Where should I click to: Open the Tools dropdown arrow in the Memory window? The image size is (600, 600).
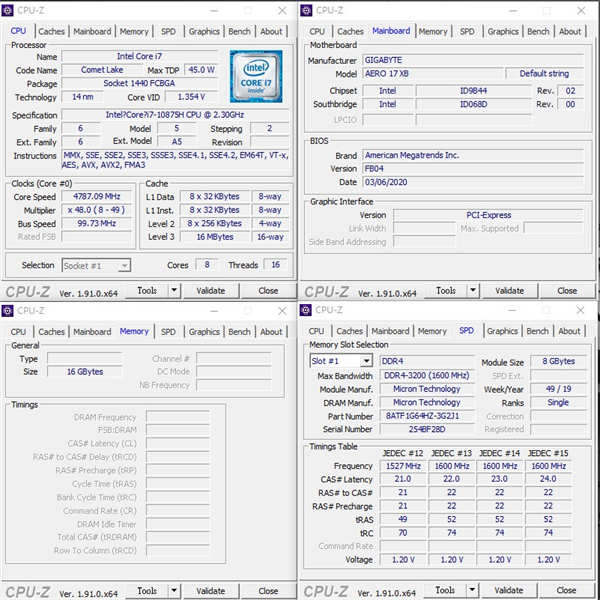(x=174, y=591)
